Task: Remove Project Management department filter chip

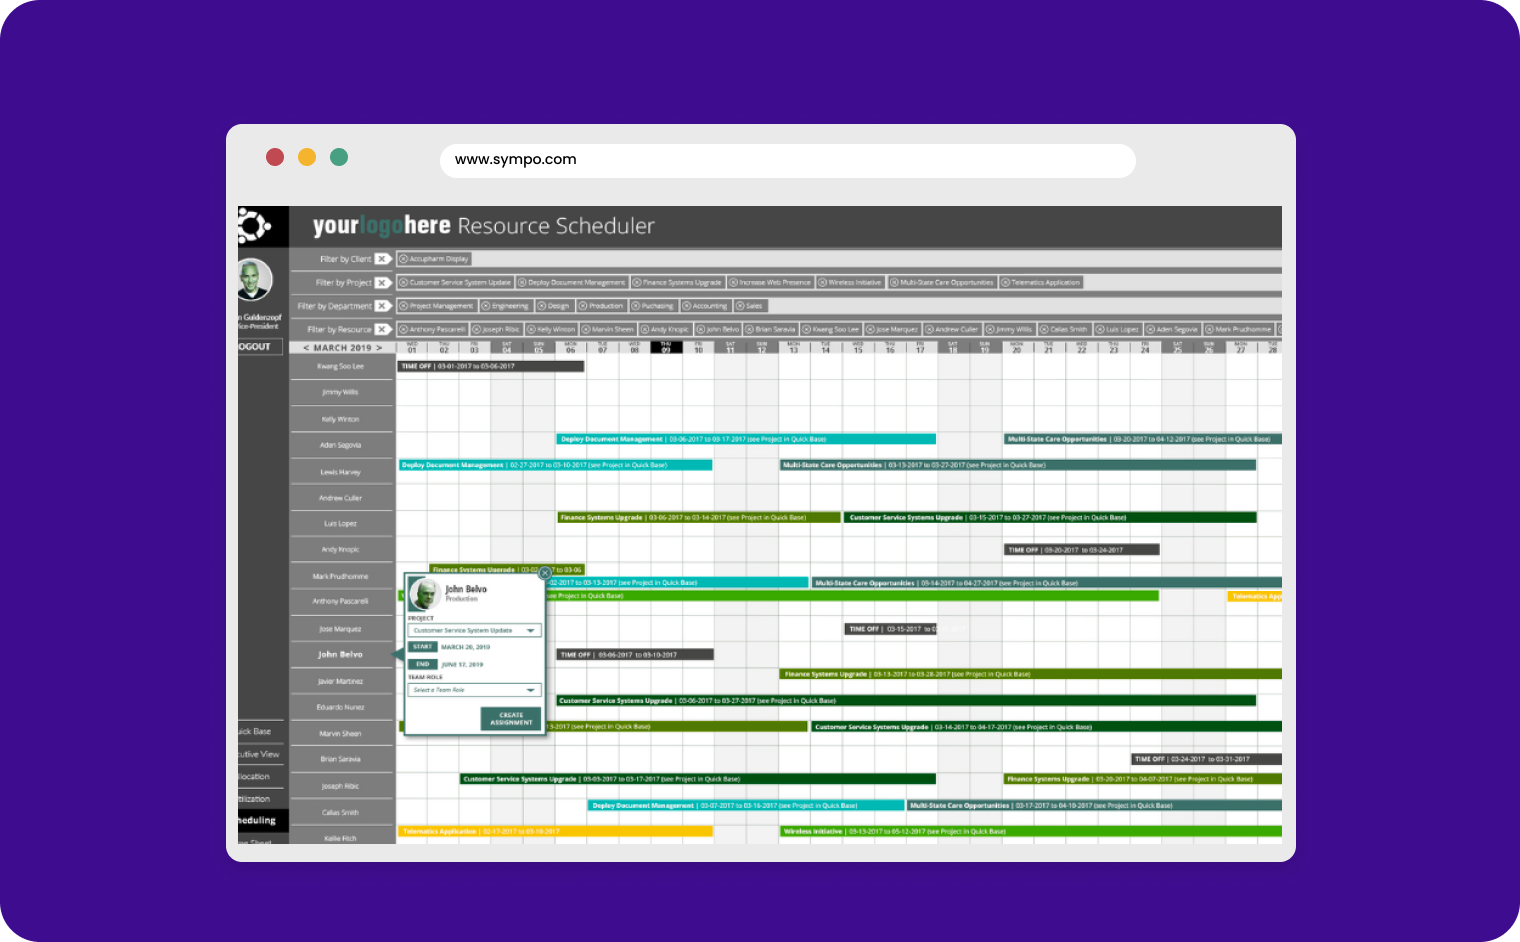Action: [403, 306]
